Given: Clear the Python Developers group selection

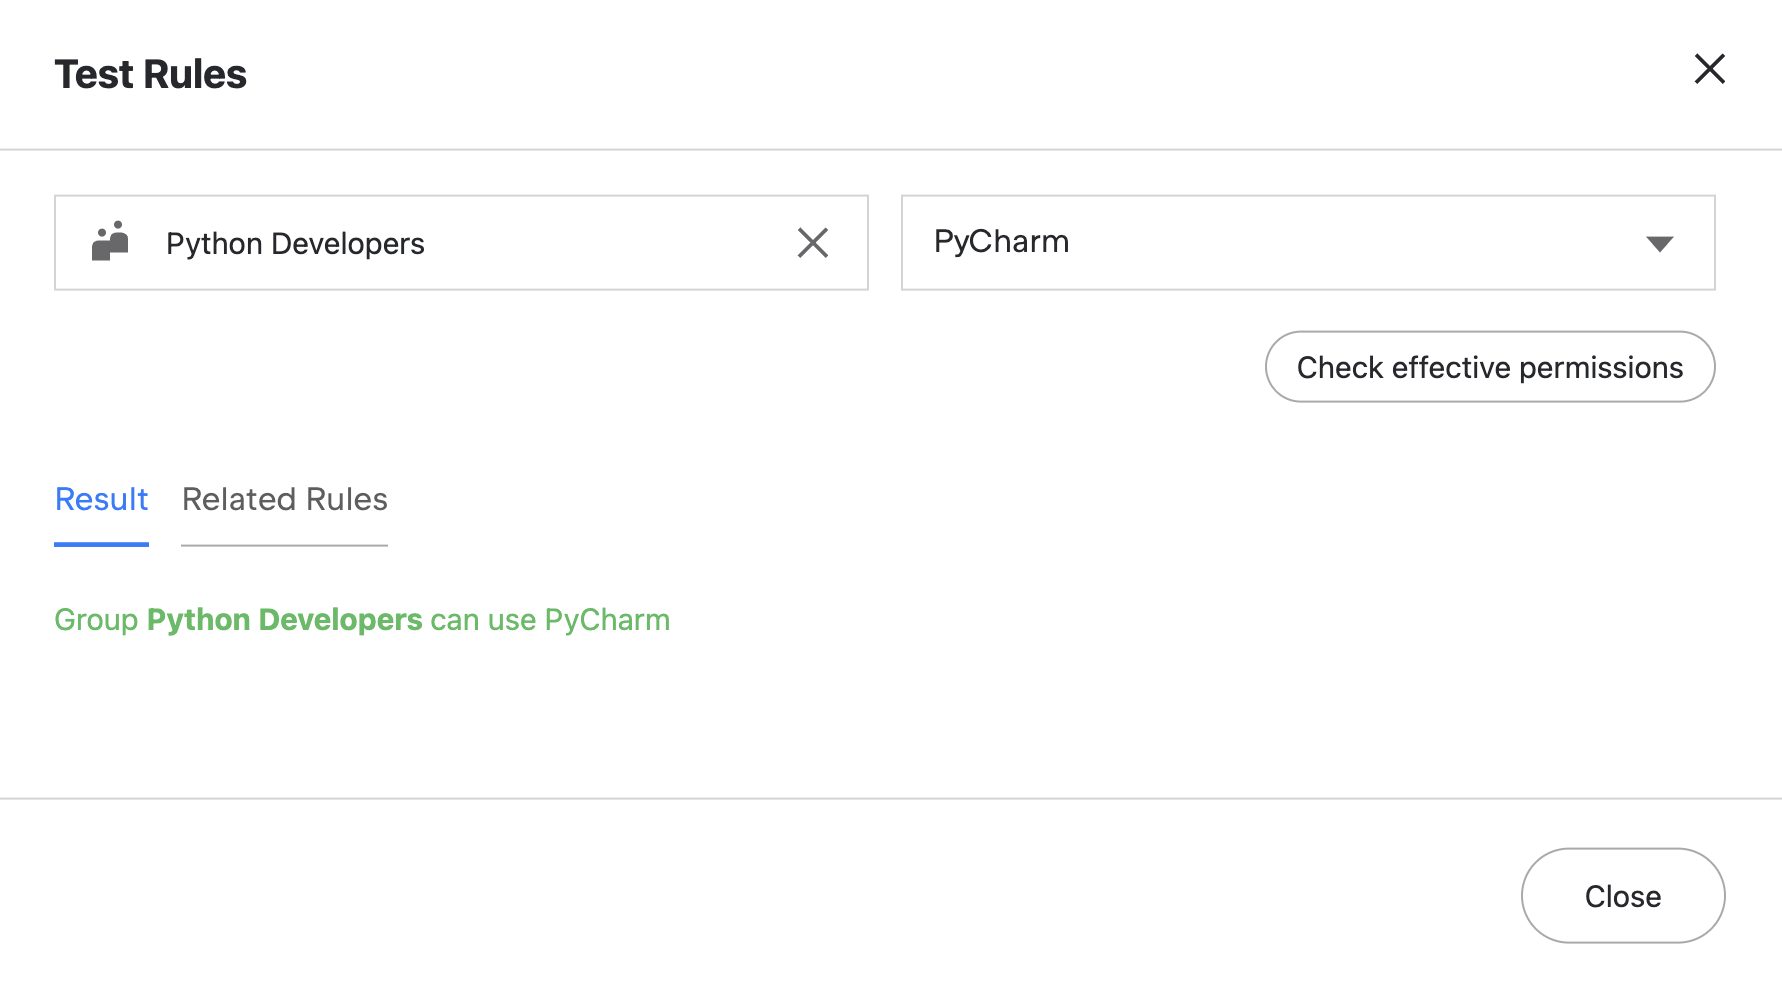Looking at the screenshot, I should 812,243.
